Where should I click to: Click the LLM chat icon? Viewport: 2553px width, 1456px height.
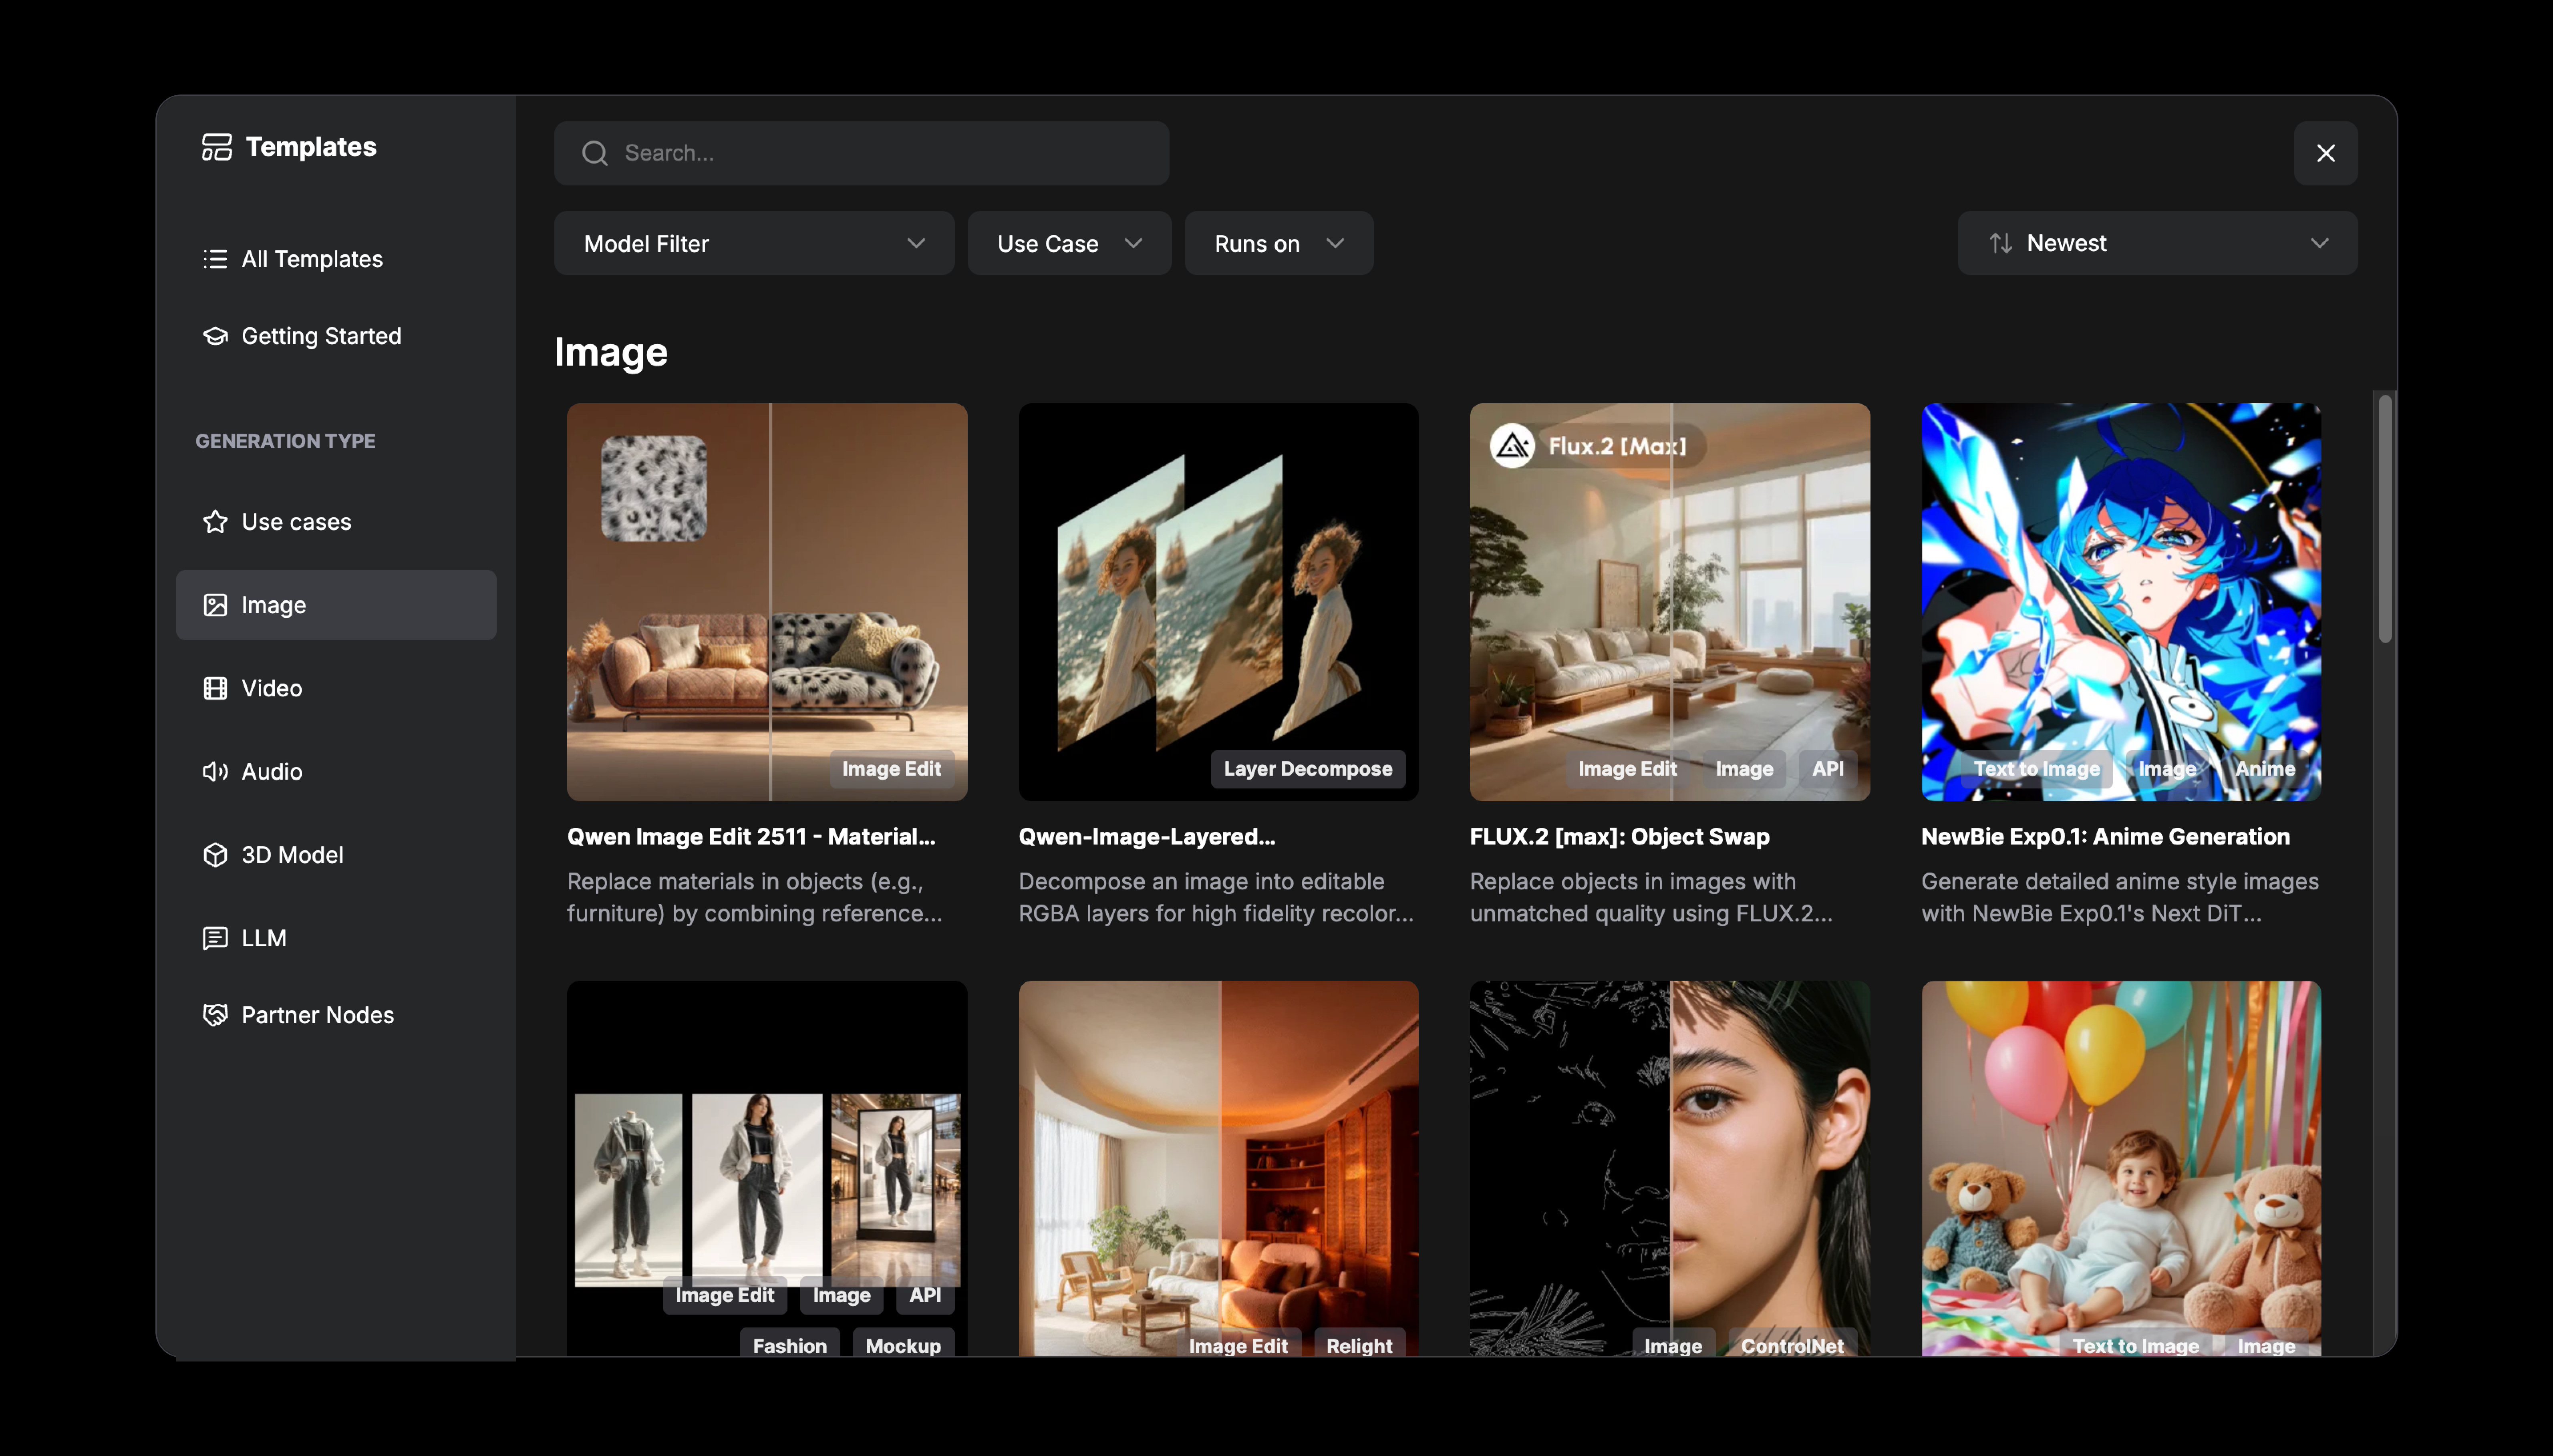coord(215,938)
